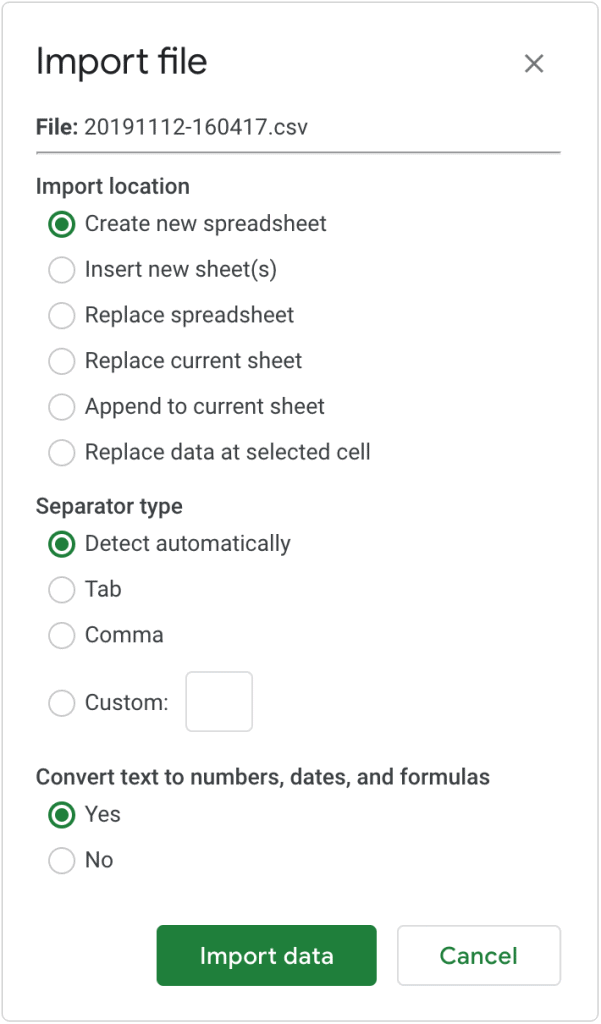Choose Append to current sheet

[62, 407]
